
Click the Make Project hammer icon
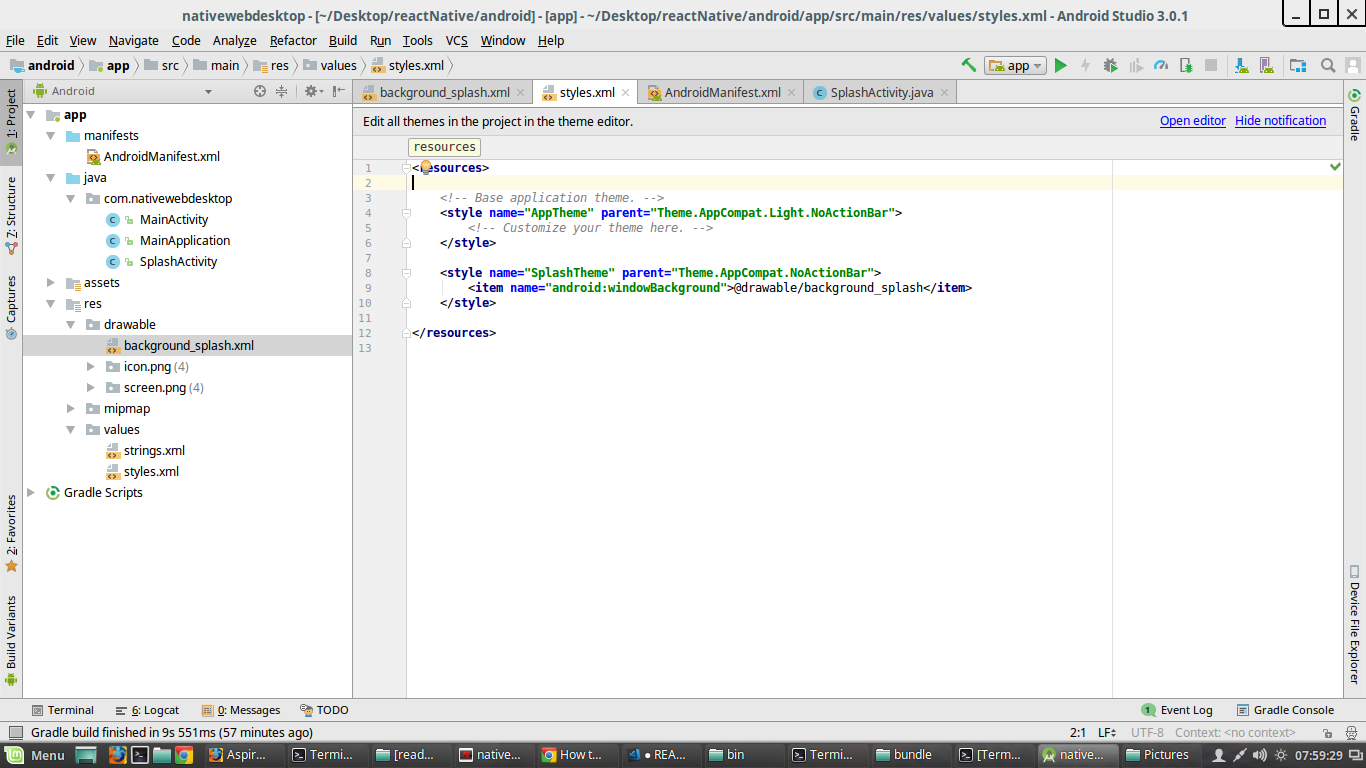(x=968, y=65)
